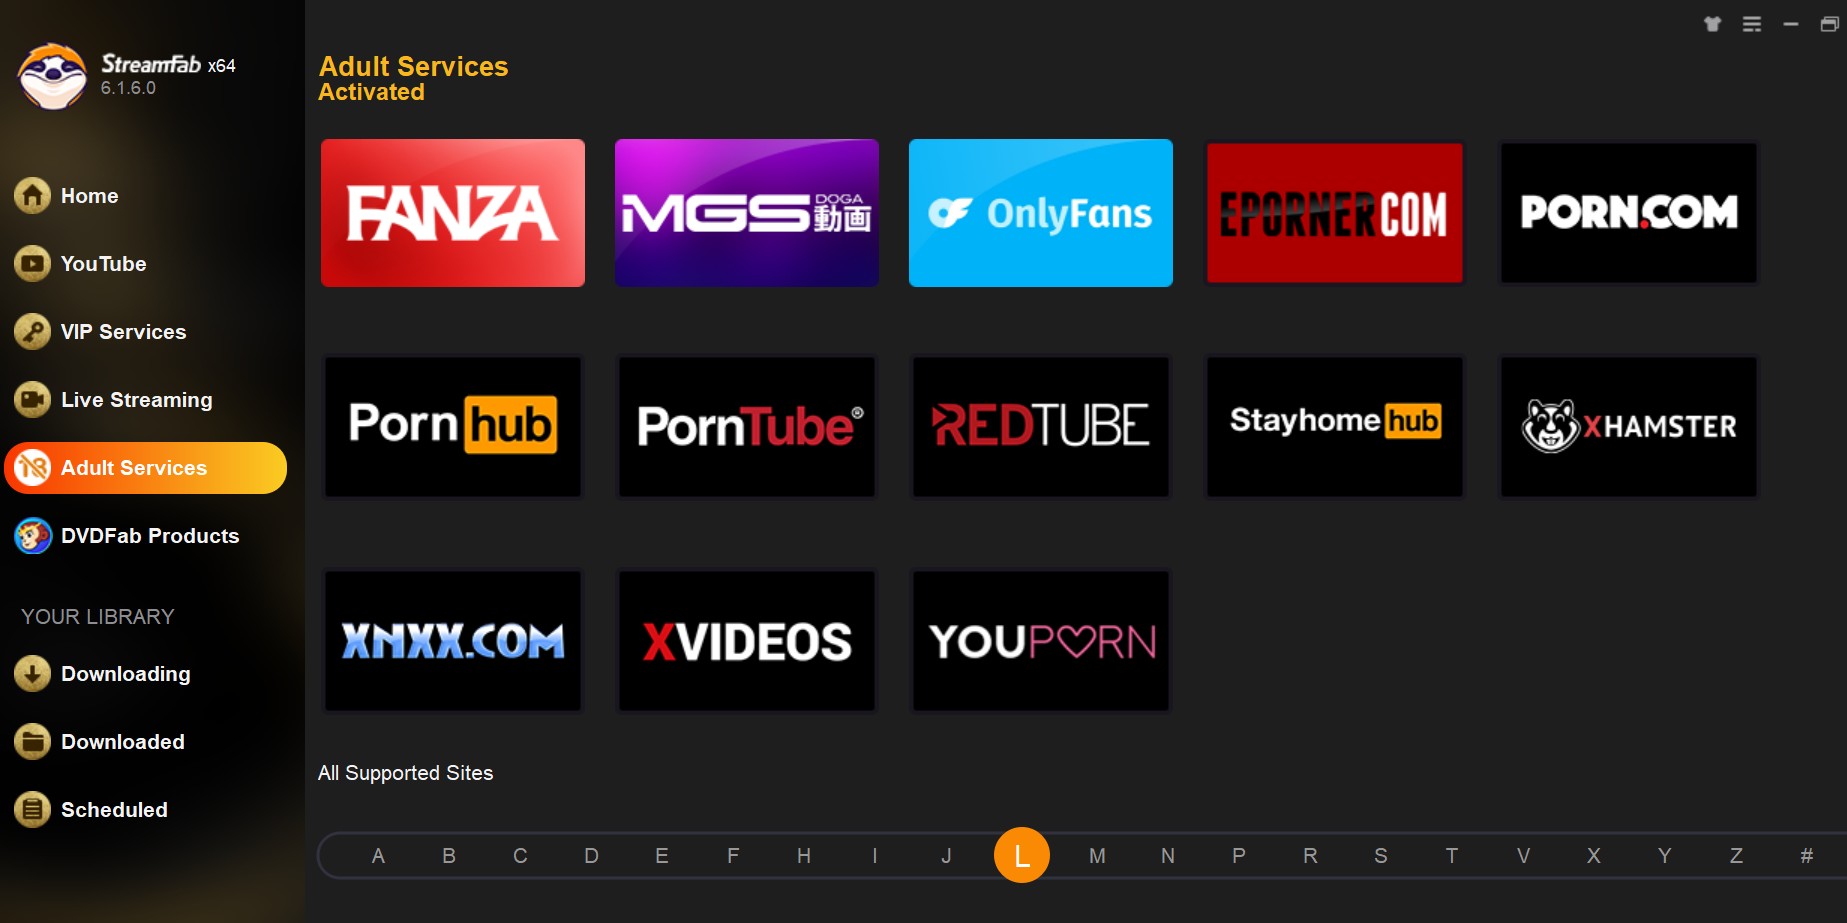Select letter X in site index
This screenshot has width=1847, height=923.
pyautogui.click(x=1594, y=856)
